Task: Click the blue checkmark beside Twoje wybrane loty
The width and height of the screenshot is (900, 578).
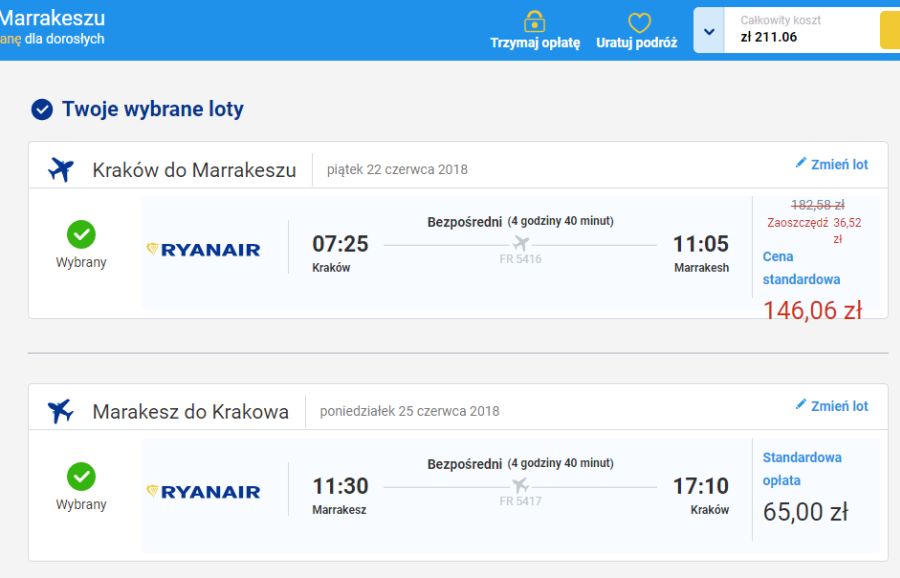Action: click(42, 109)
